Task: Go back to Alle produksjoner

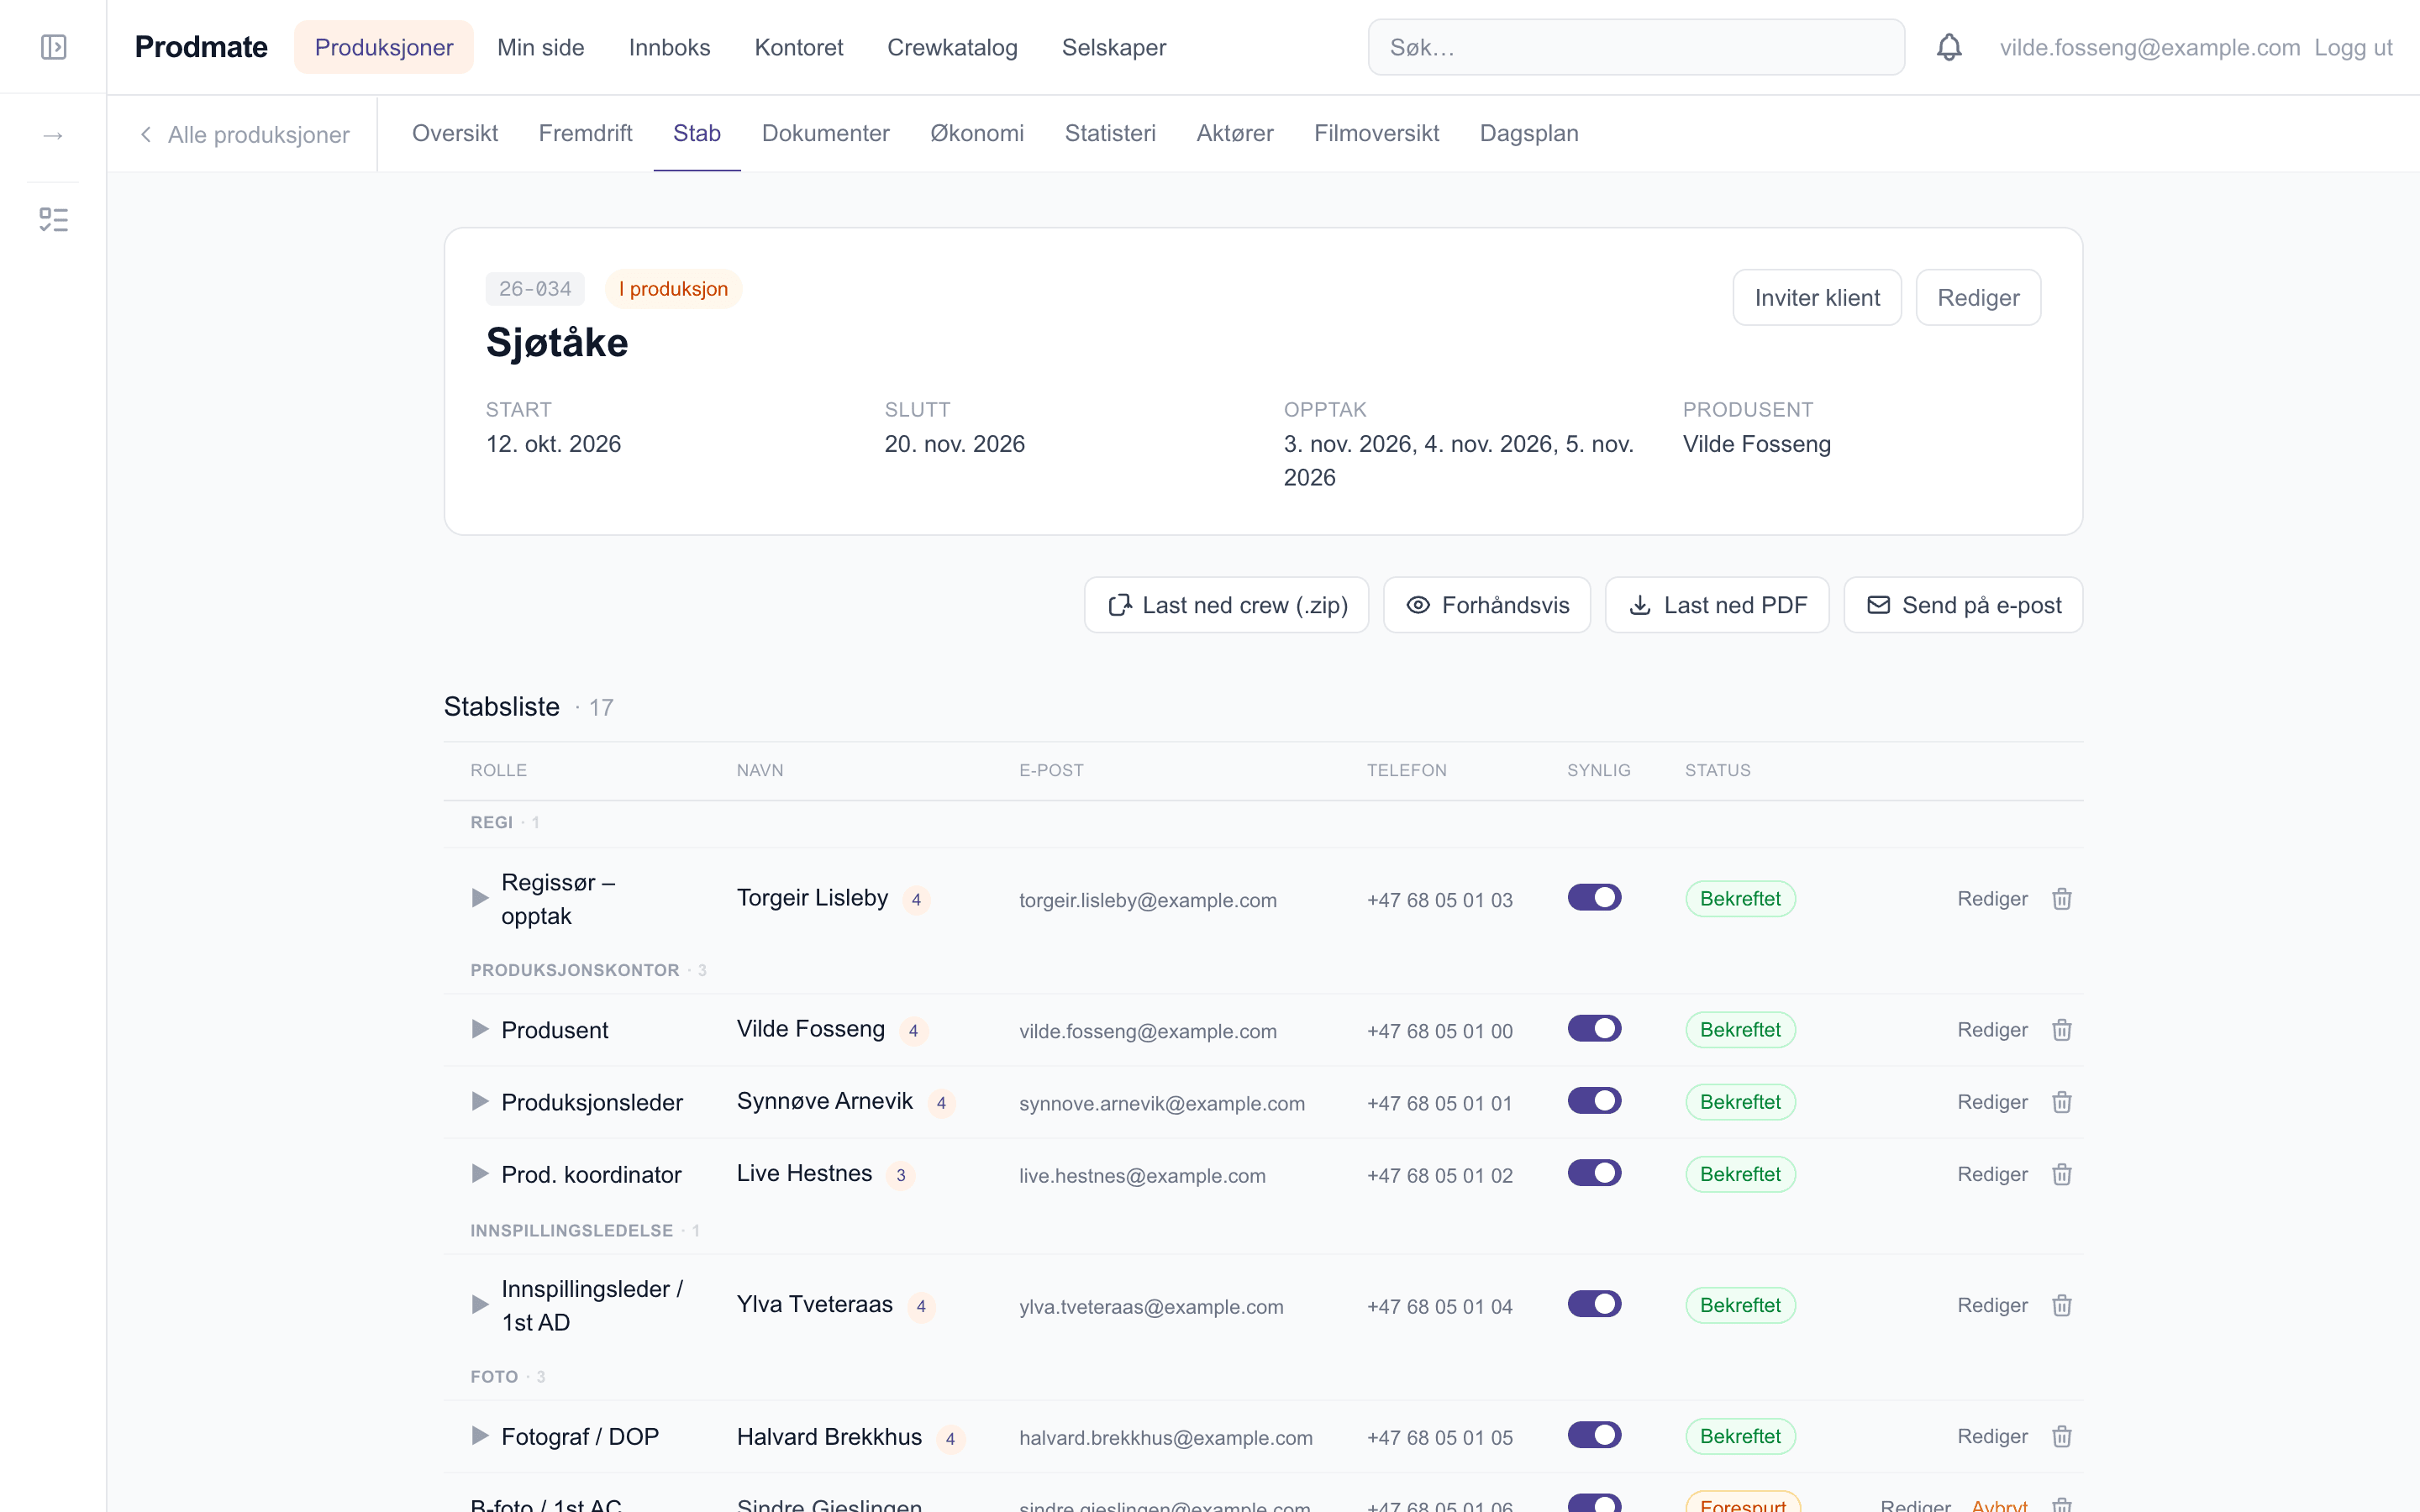Action: point(245,134)
